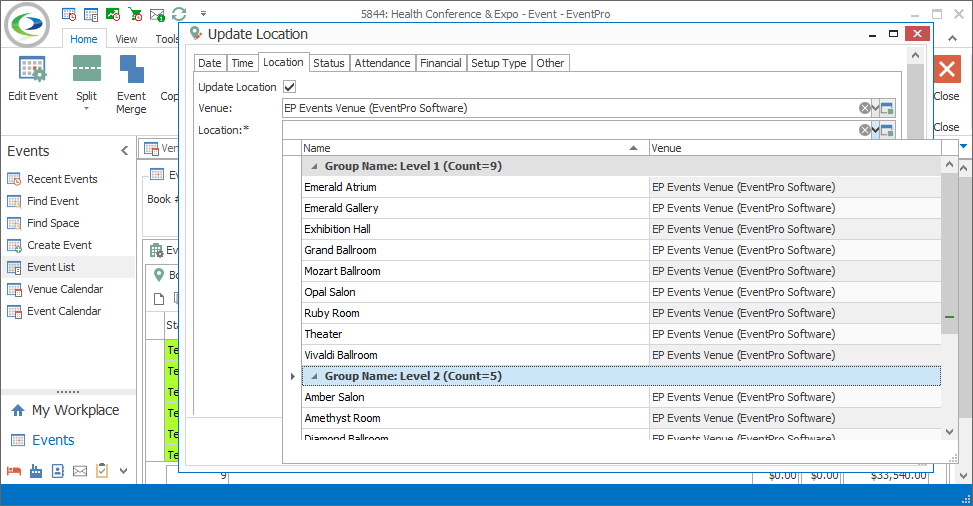Open the Home ribbon tab

[84, 38]
